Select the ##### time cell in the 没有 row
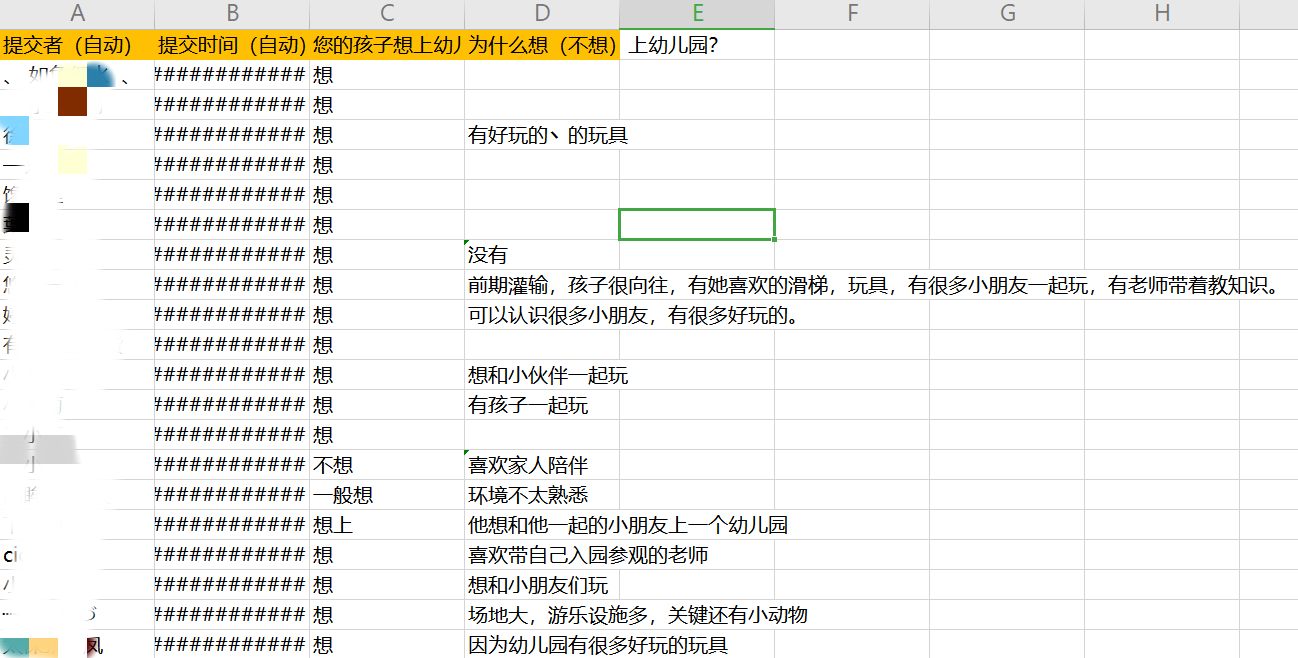 click(x=232, y=255)
